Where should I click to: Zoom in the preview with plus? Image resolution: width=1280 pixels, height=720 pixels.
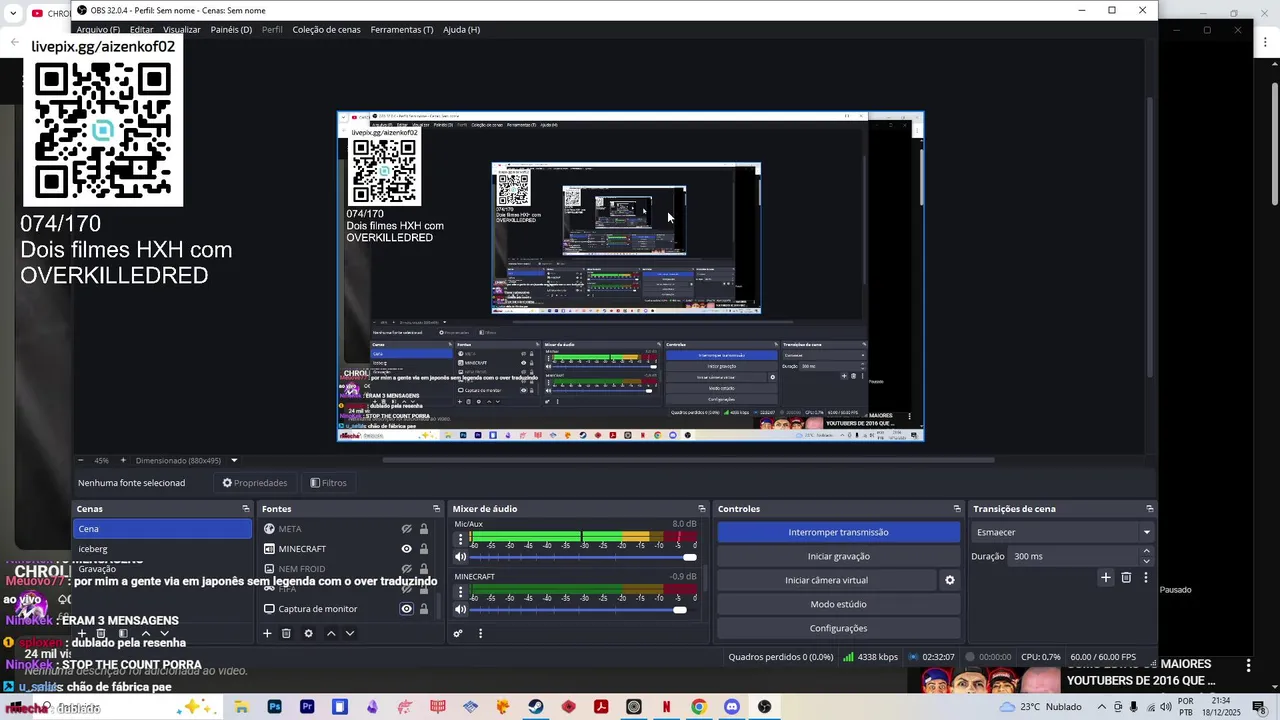(123, 460)
